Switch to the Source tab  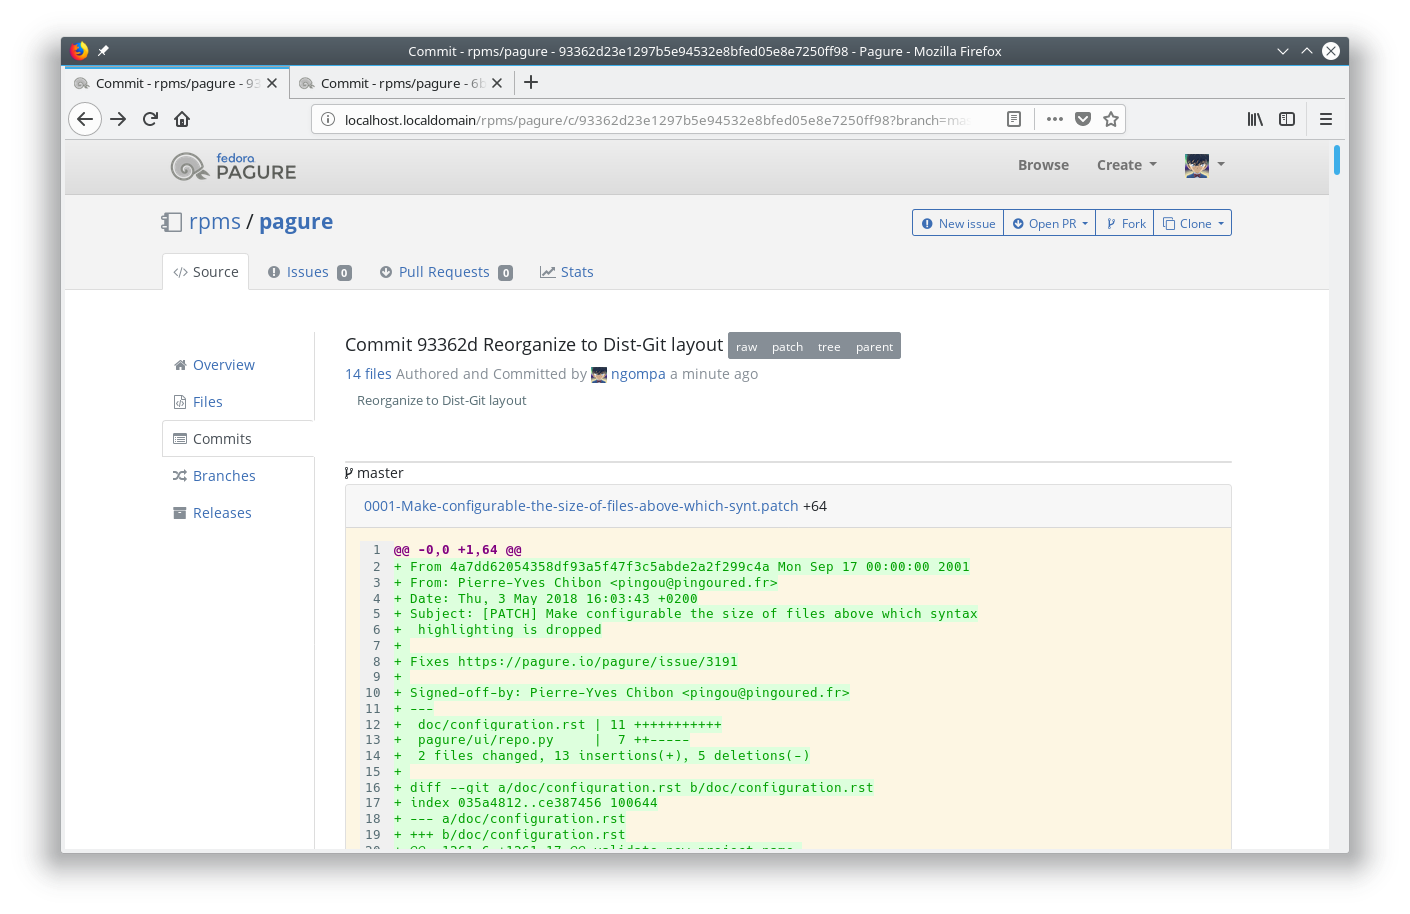click(206, 272)
